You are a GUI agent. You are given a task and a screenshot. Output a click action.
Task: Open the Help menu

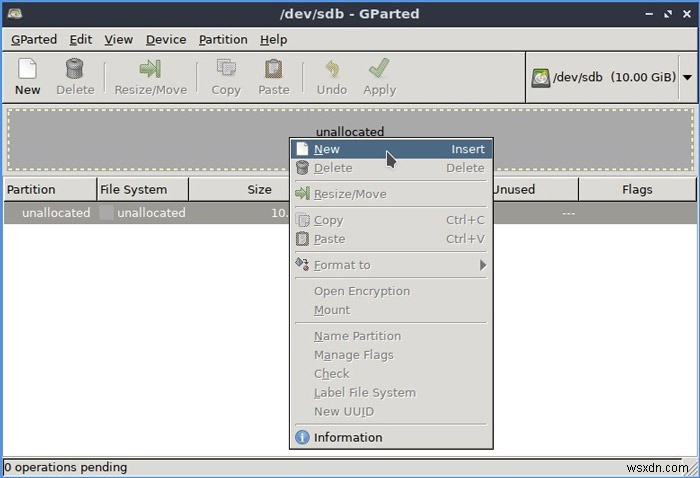pos(274,40)
